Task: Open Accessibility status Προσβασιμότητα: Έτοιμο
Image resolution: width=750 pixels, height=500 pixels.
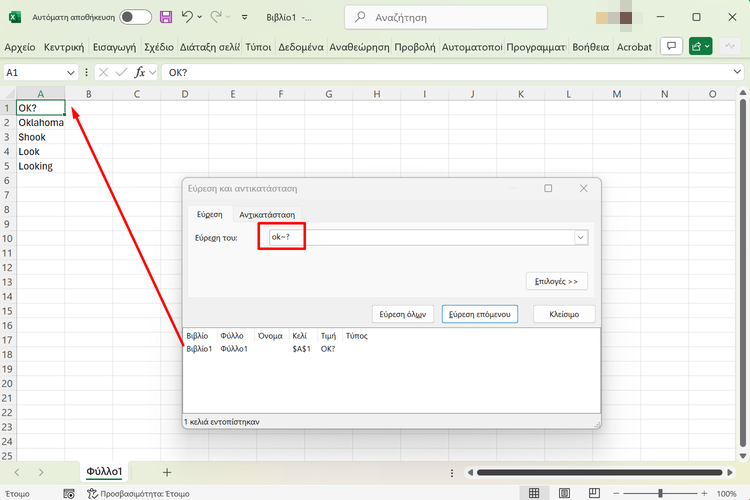Action: click(x=138, y=493)
